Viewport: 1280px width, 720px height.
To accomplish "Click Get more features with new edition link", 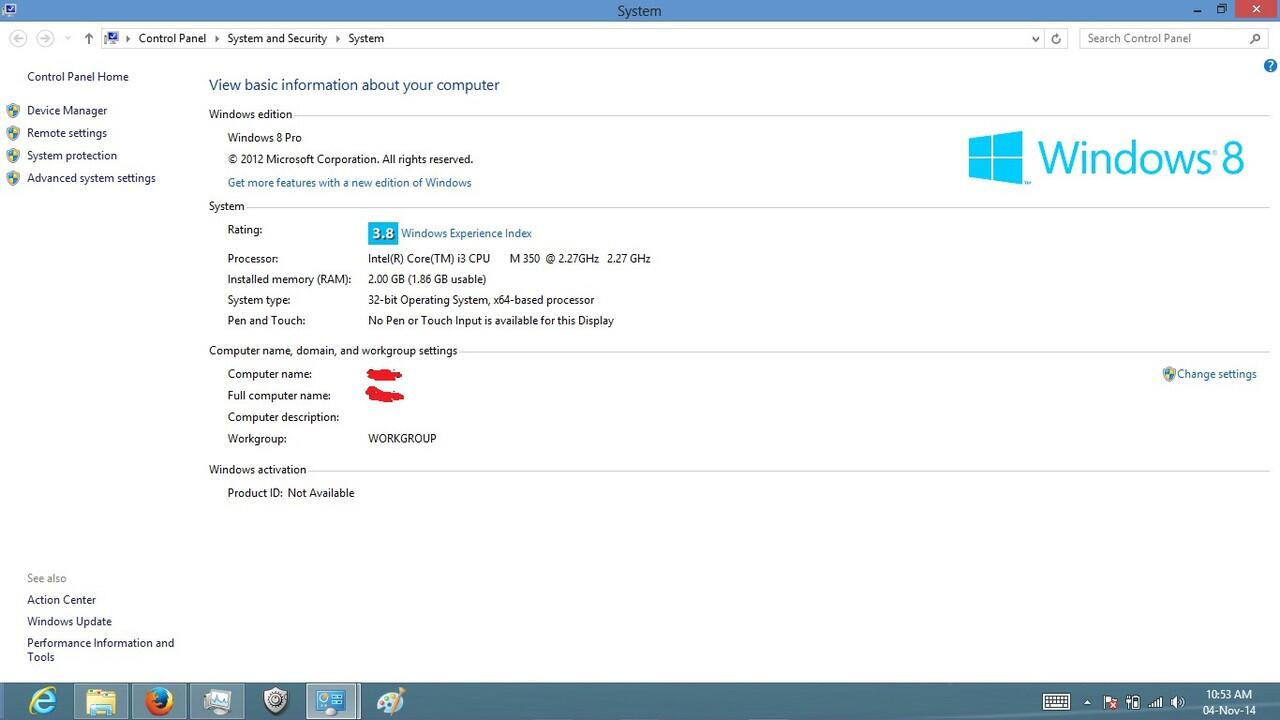I will pos(349,183).
